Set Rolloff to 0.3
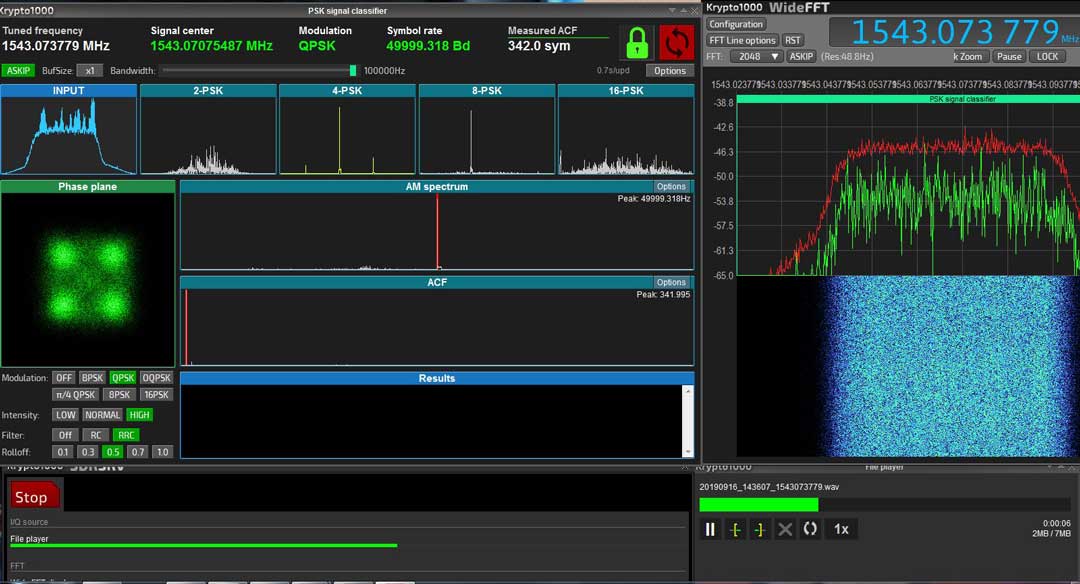 click(x=87, y=452)
